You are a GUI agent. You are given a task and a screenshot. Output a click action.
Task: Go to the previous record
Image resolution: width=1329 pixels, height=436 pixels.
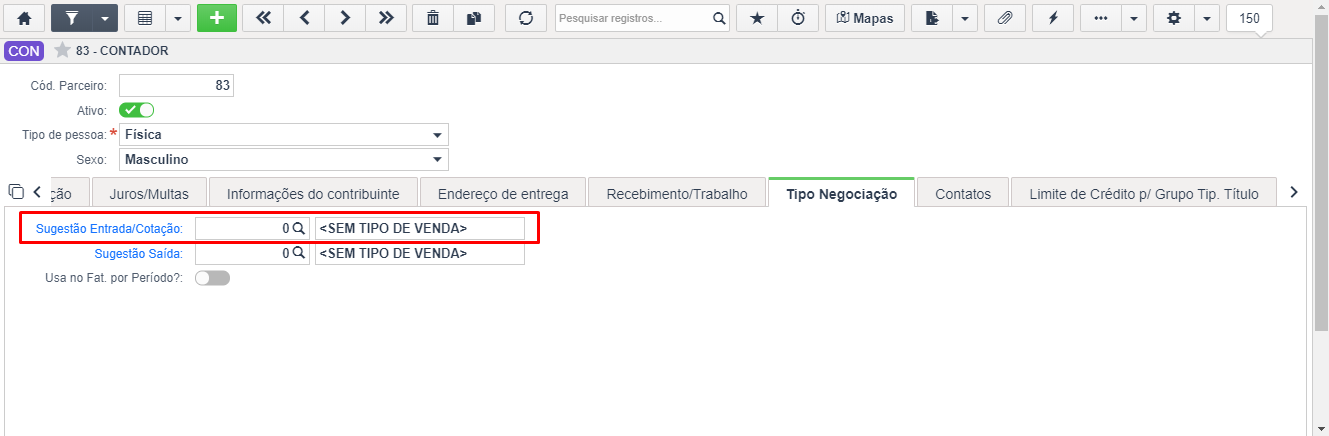(304, 18)
